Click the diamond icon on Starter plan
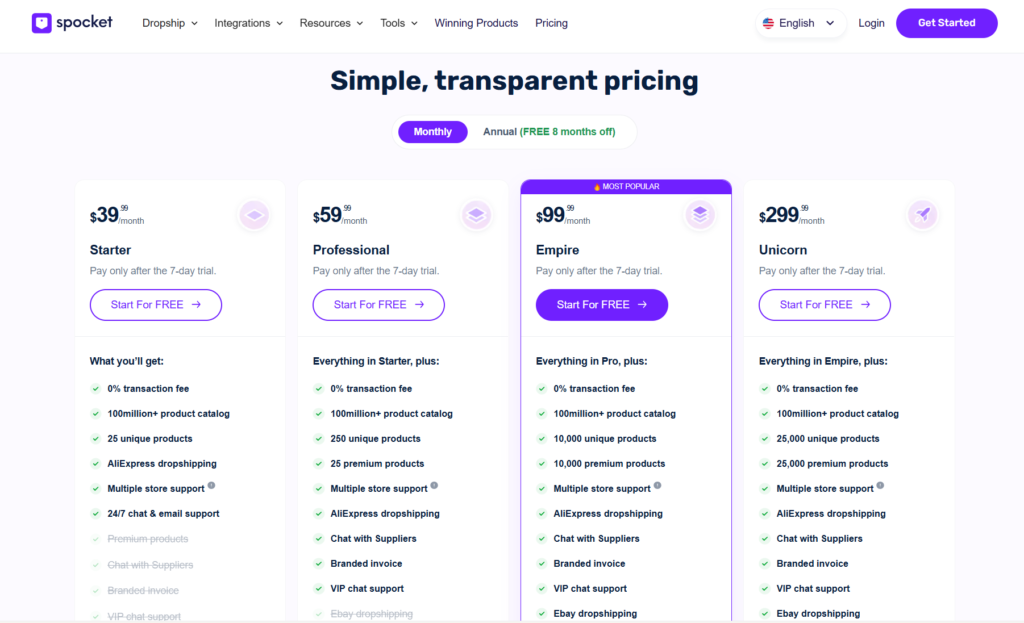Viewport: 1024px width, 623px height. pos(253,215)
